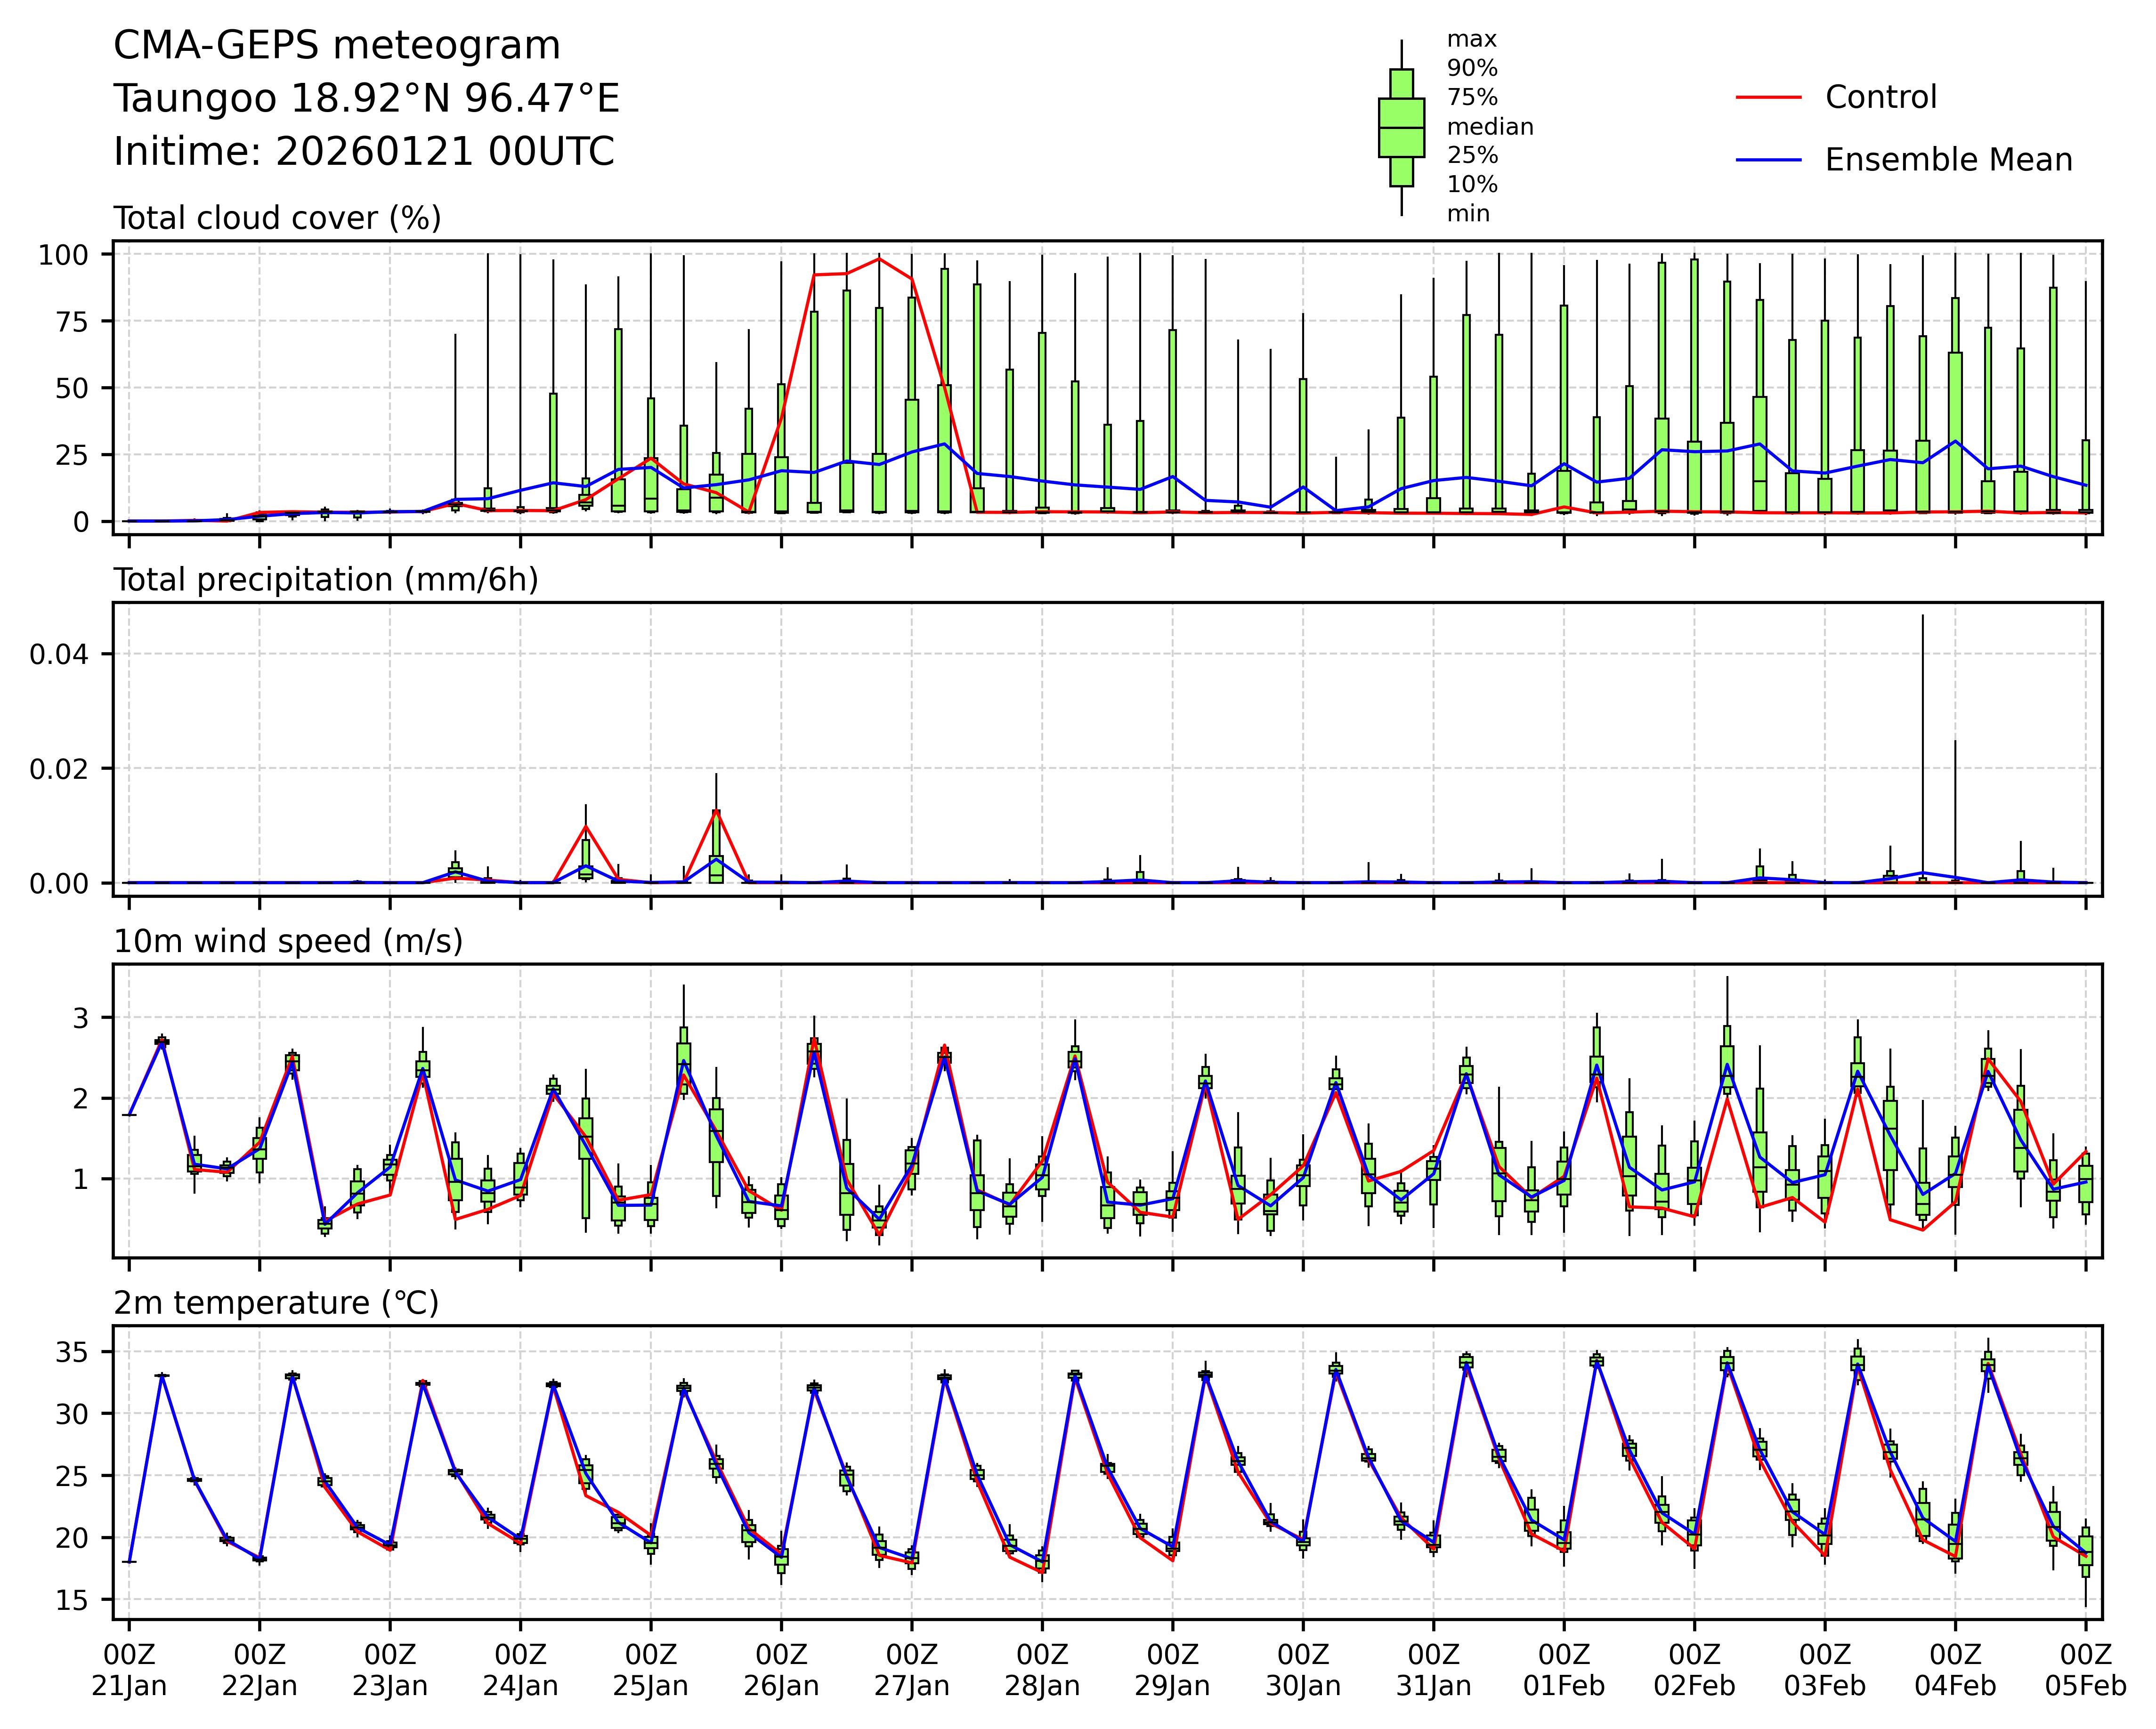Click the 2m temperature panel title
This screenshot has width=2156, height=1729.
point(276,1304)
